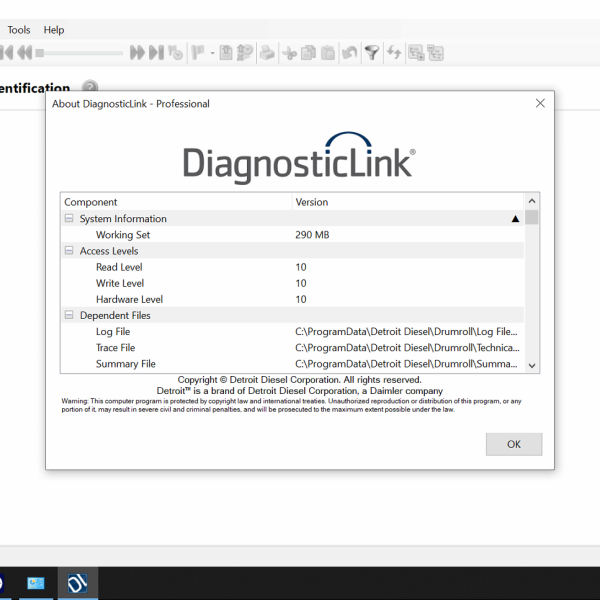Click the Version column header
The image size is (600, 600).
(x=408, y=202)
